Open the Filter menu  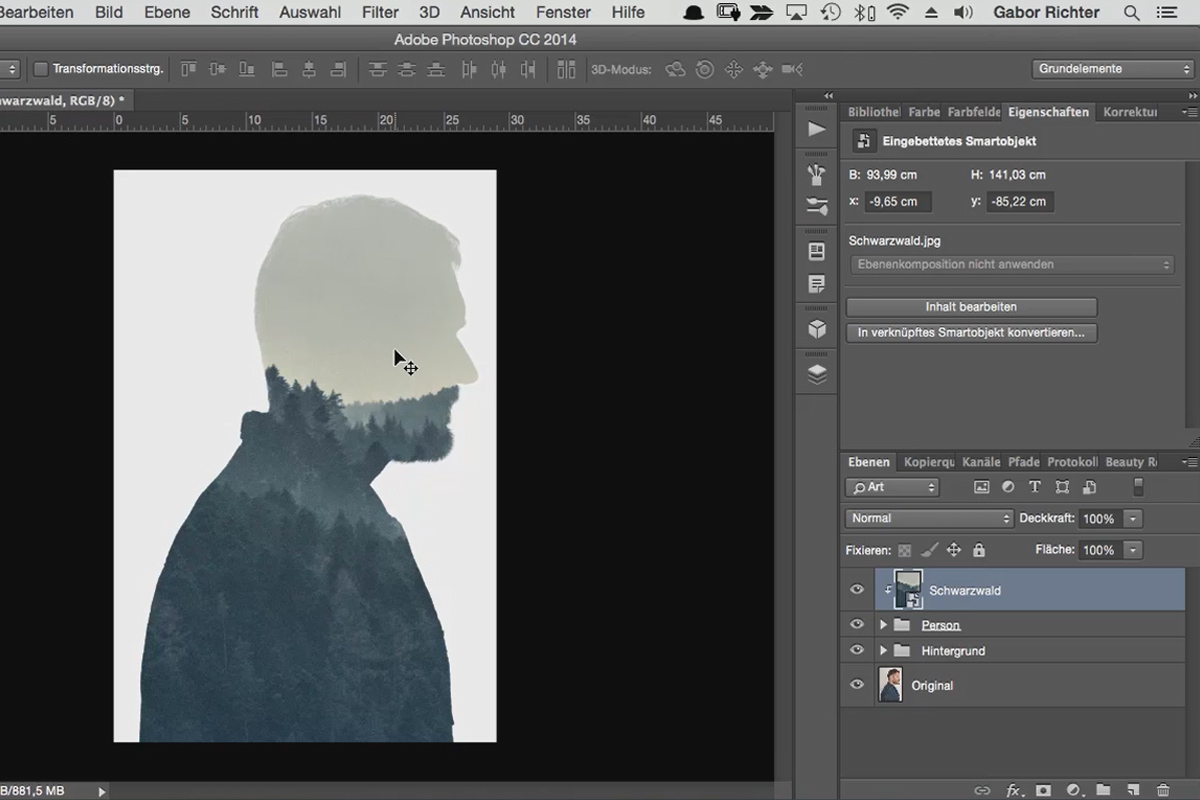pyautogui.click(x=380, y=12)
